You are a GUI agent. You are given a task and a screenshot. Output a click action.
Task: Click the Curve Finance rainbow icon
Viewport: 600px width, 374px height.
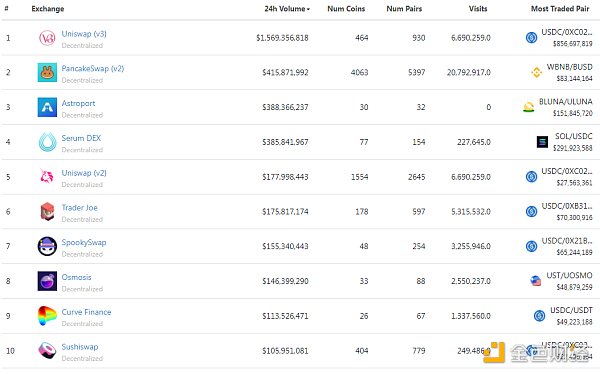pos(47,316)
